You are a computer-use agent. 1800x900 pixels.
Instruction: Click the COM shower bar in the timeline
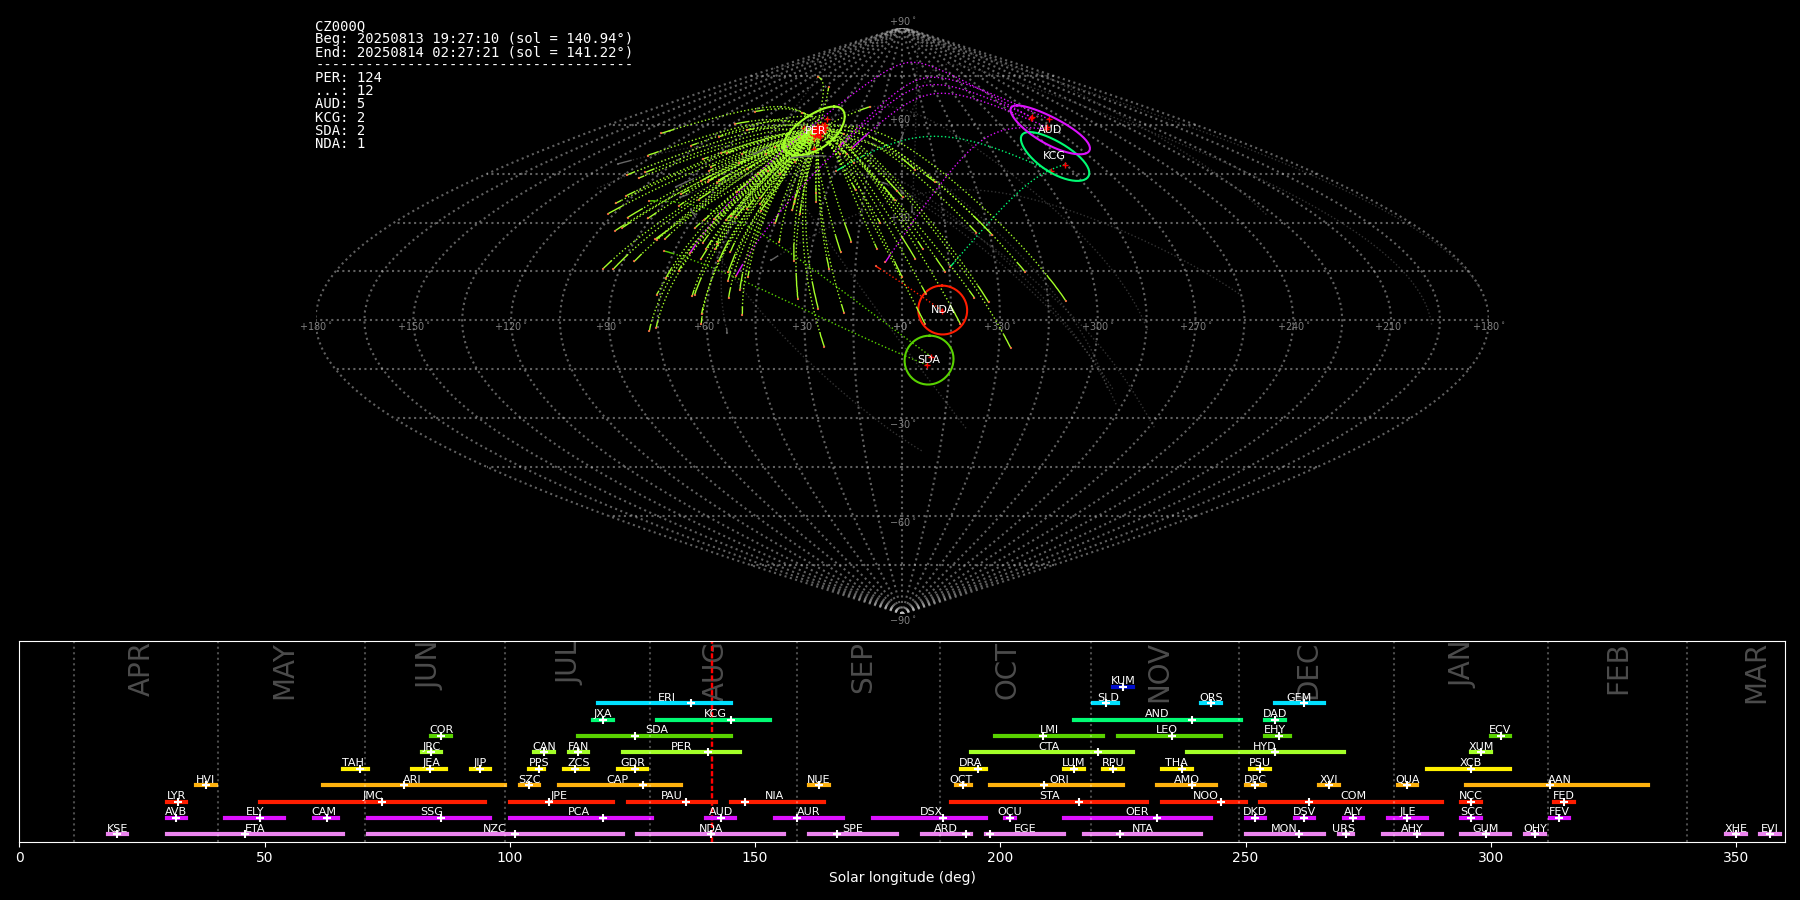click(x=1351, y=802)
